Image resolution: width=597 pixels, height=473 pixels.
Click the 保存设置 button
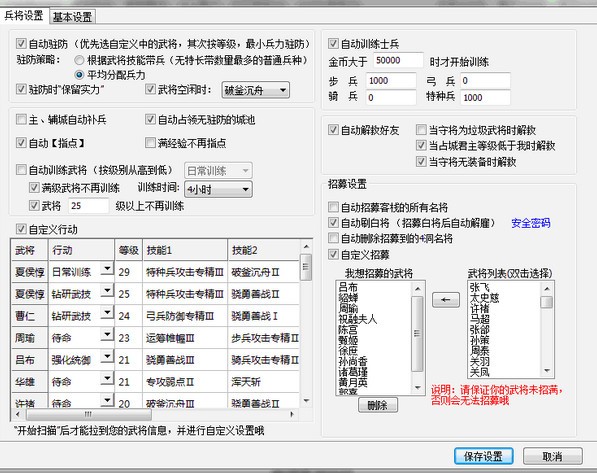[484, 456]
